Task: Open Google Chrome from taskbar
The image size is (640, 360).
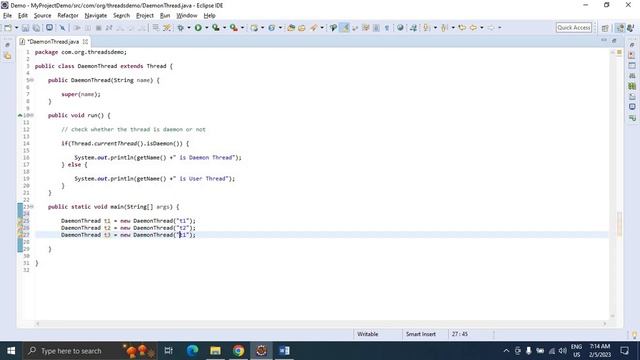Action: pyautogui.click(x=238, y=351)
